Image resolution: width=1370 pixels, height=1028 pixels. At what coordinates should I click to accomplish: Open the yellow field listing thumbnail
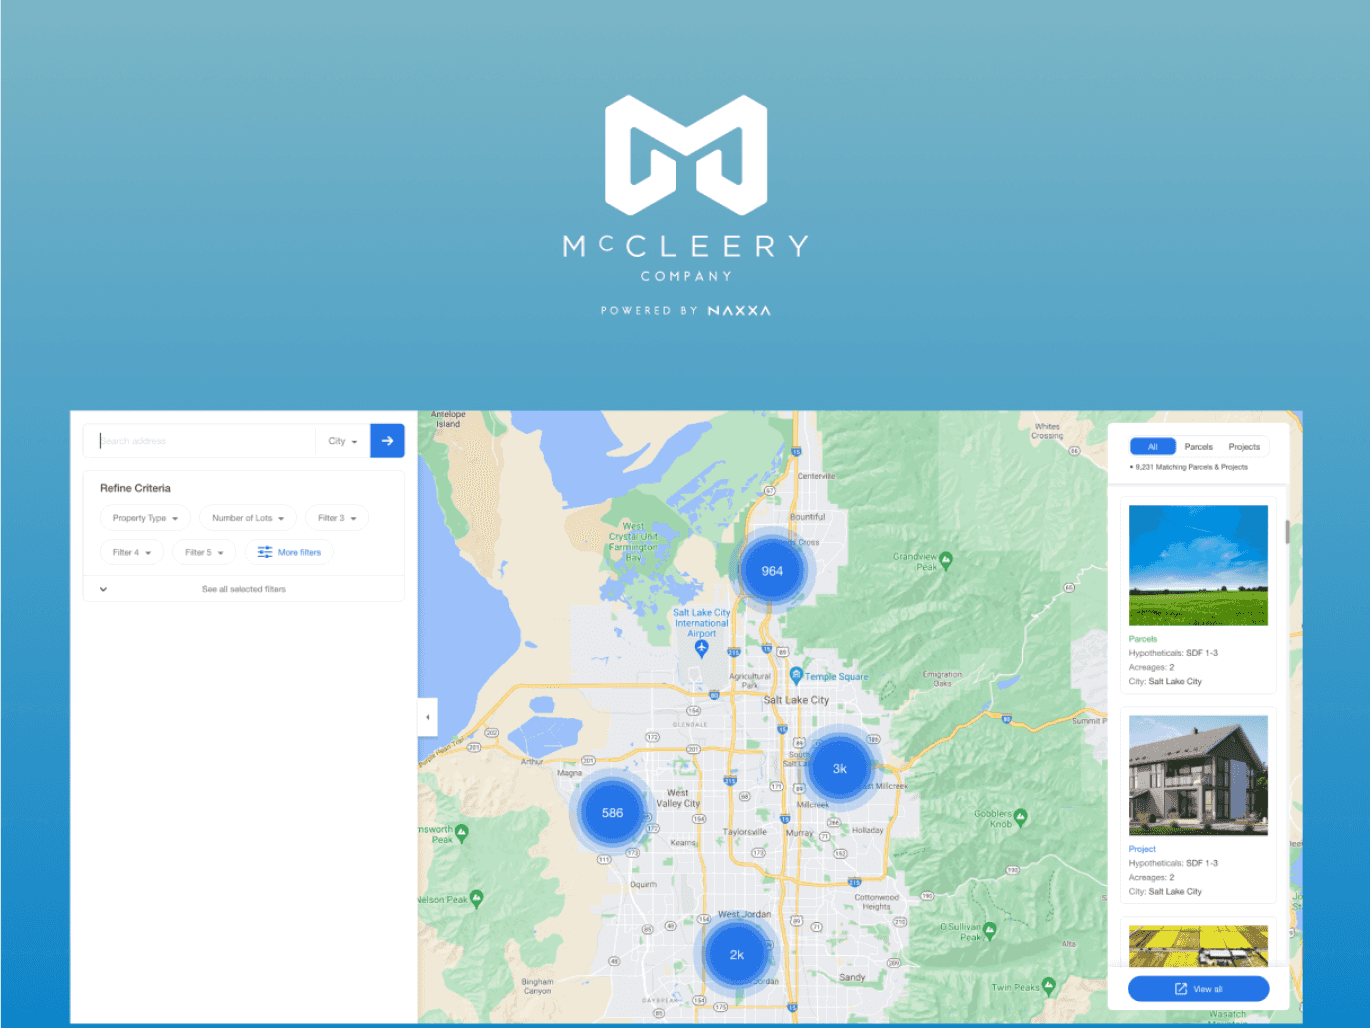pyautogui.click(x=1198, y=946)
